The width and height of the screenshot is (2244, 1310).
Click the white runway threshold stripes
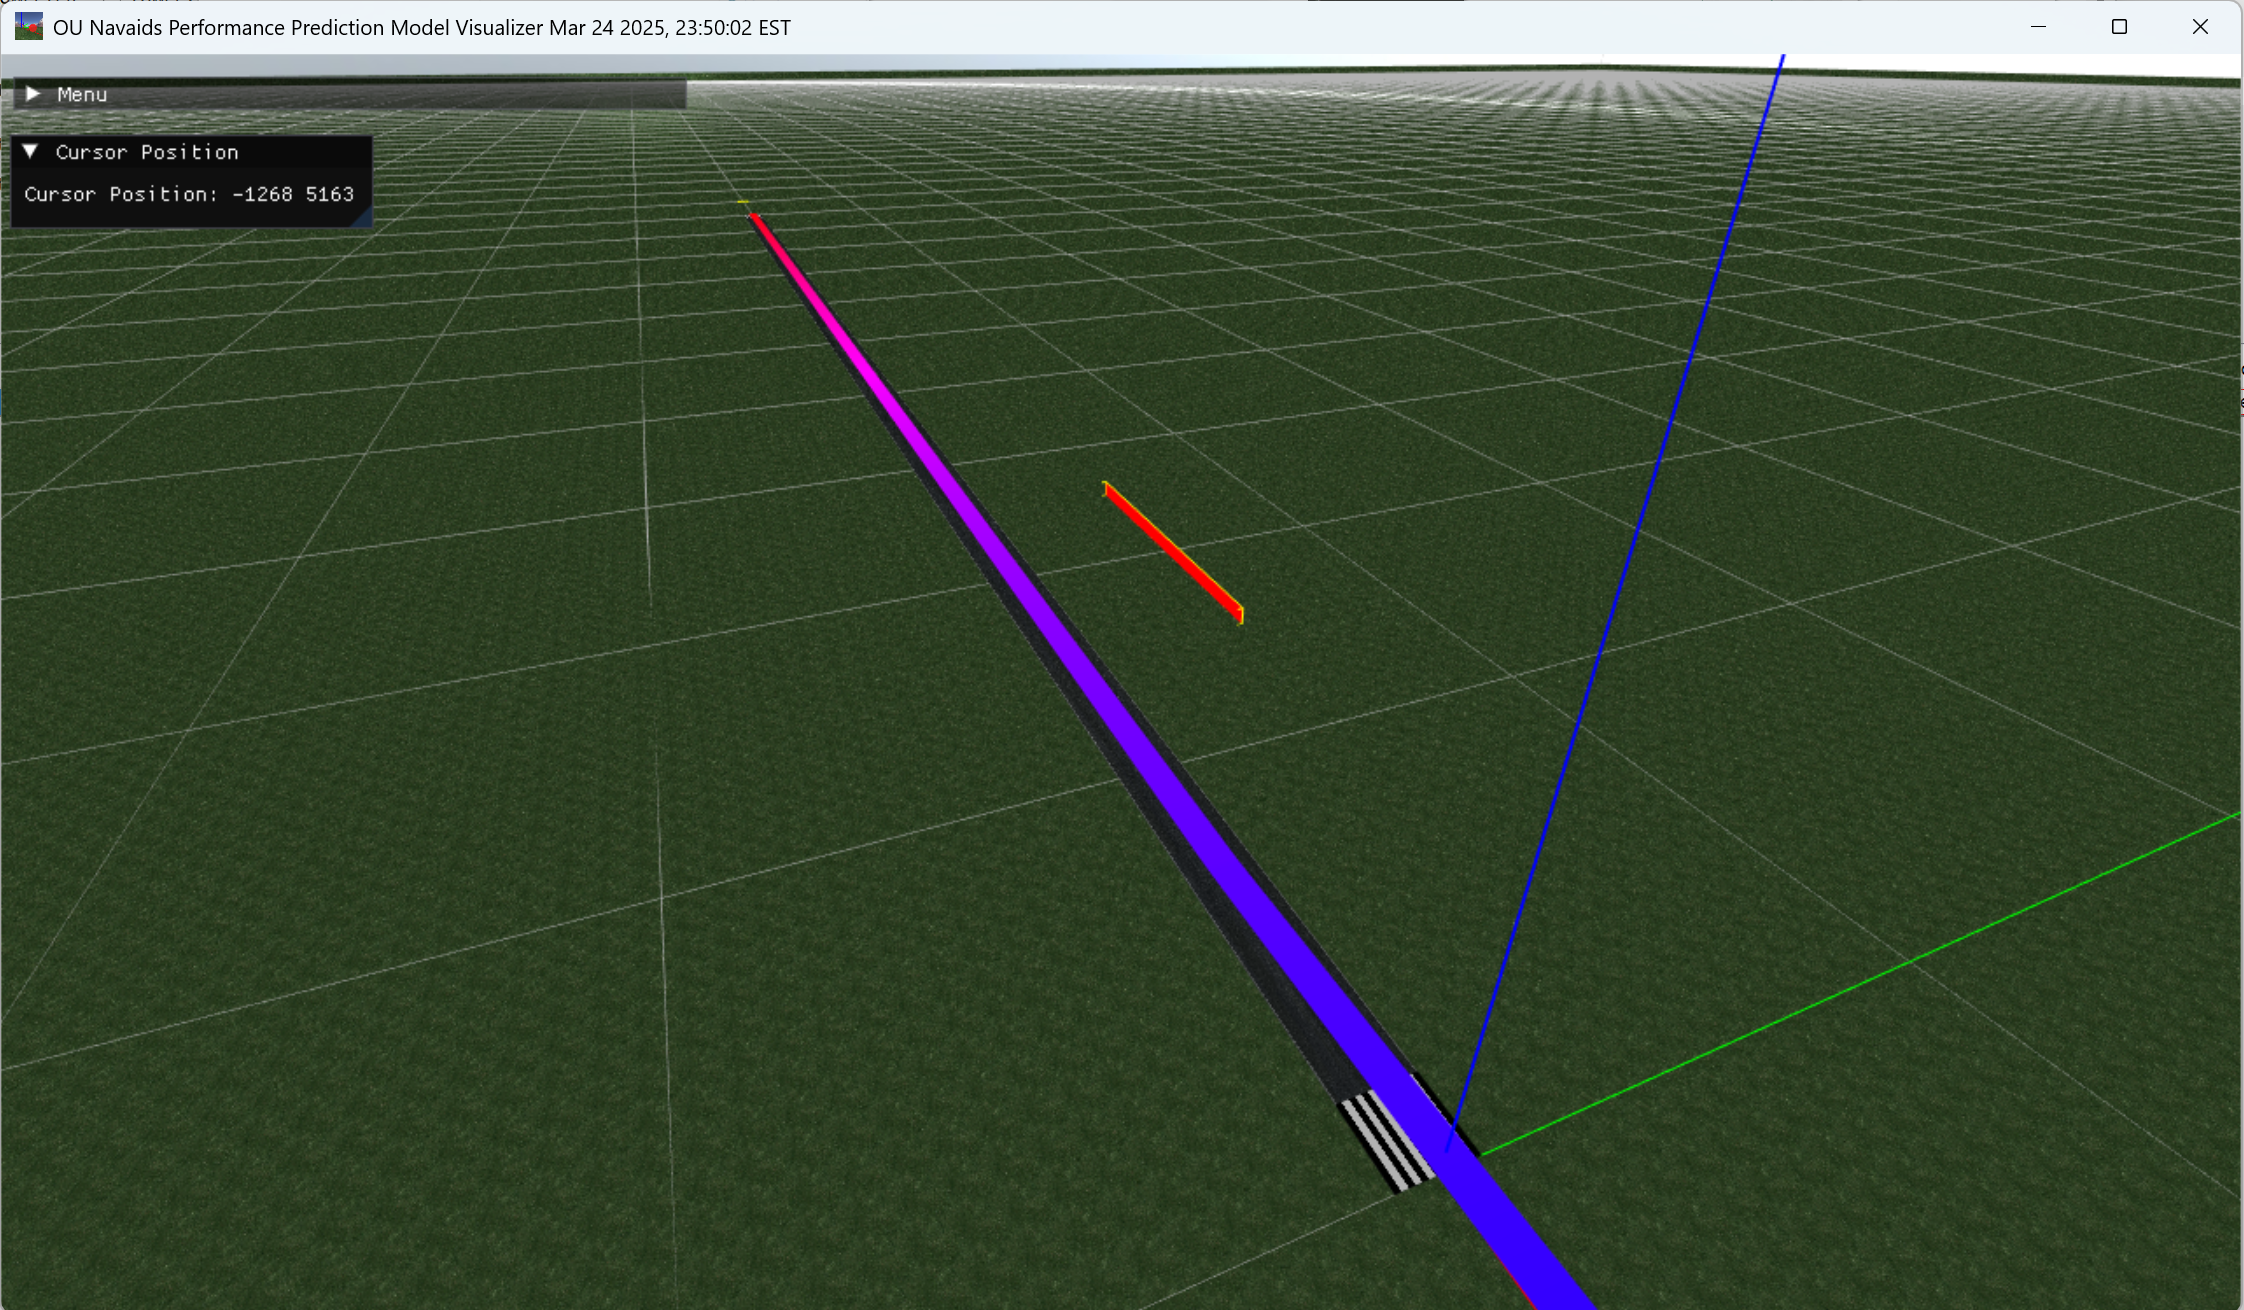point(1387,1141)
